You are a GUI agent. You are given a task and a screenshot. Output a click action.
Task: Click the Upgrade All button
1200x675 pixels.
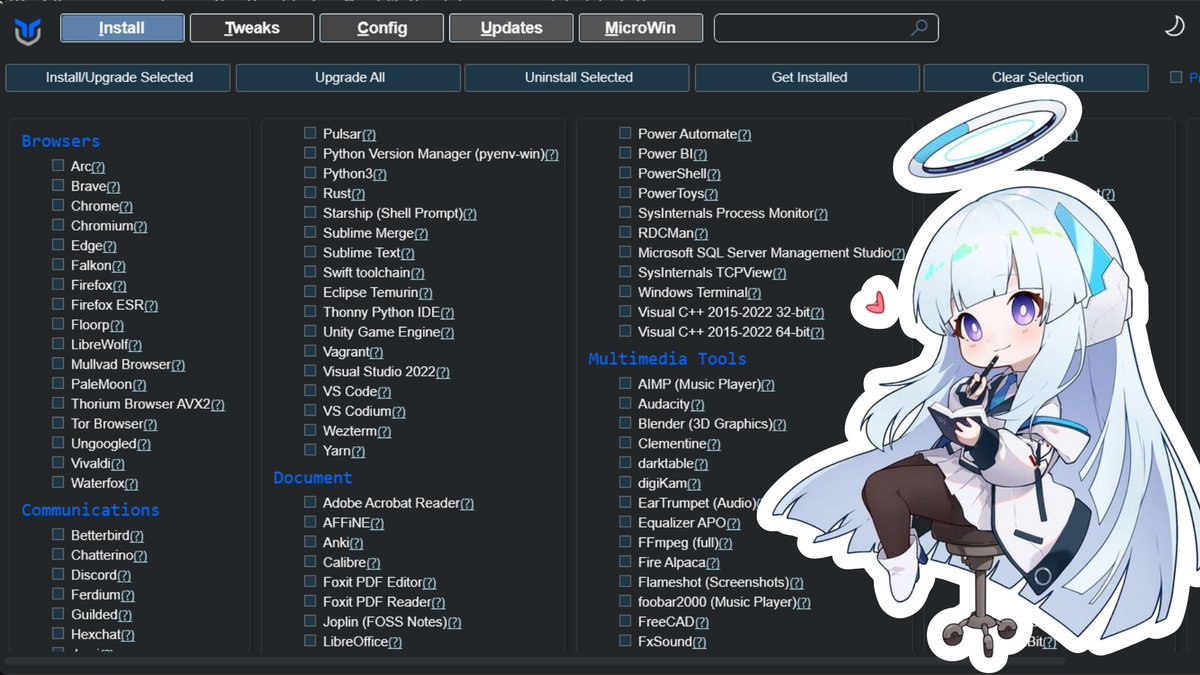[349, 77]
